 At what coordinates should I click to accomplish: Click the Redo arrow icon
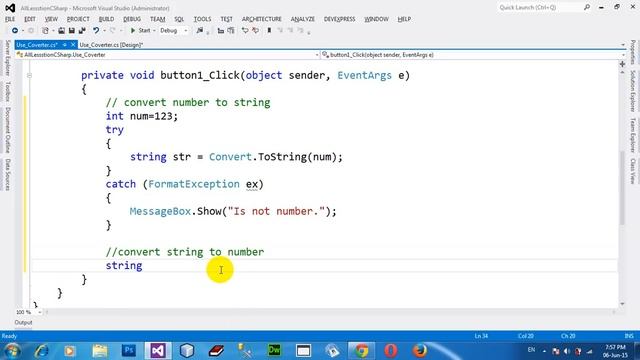113,31
